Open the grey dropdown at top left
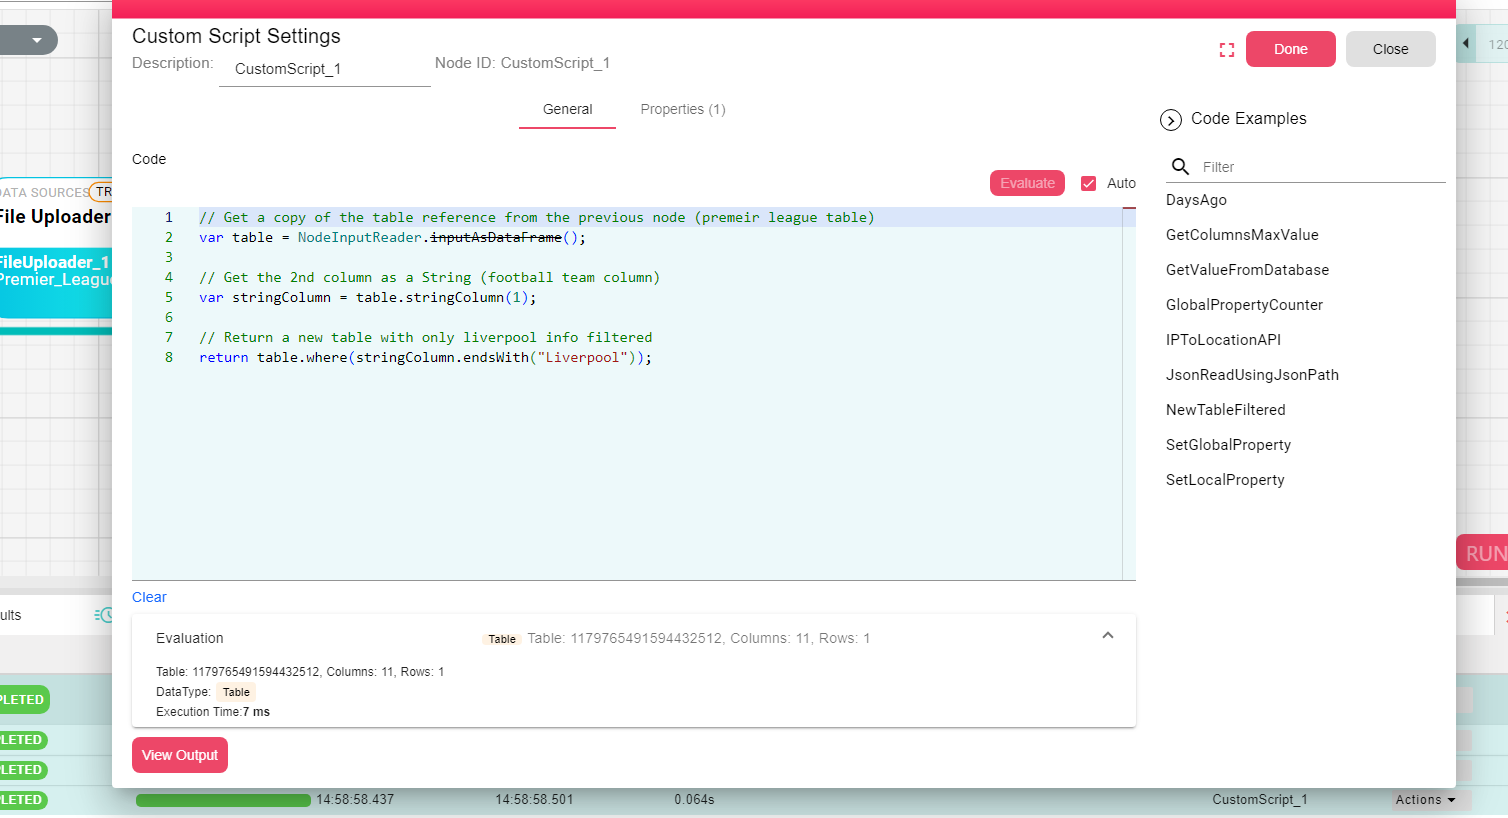The image size is (1508, 818). point(30,40)
